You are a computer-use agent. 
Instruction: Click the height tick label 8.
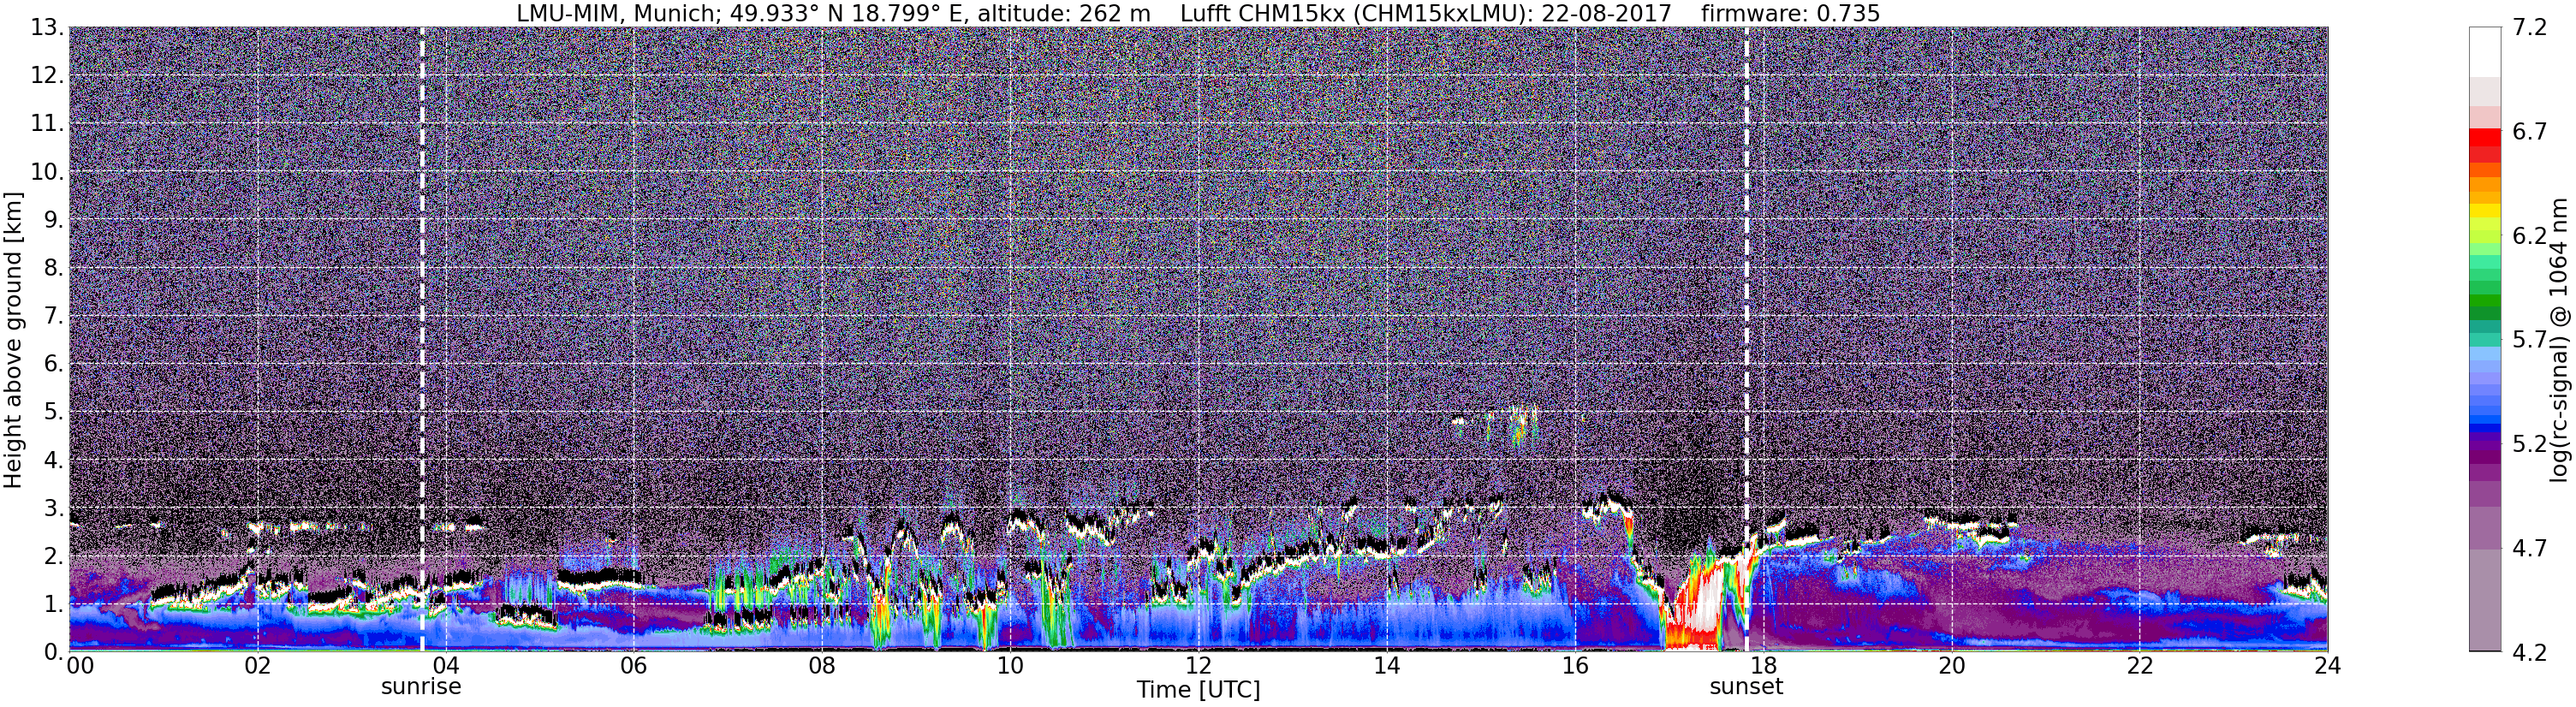54,267
